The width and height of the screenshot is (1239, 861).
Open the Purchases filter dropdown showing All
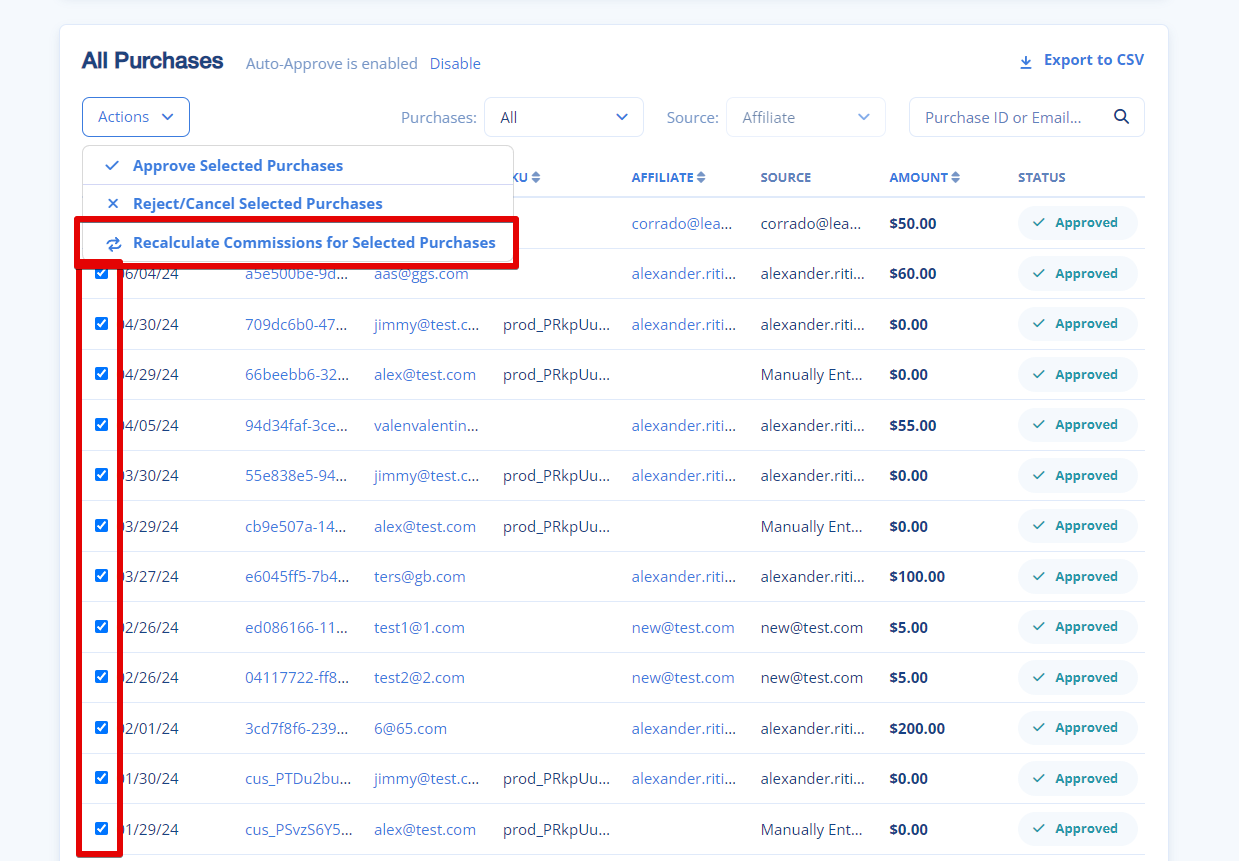(x=563, y=116)
